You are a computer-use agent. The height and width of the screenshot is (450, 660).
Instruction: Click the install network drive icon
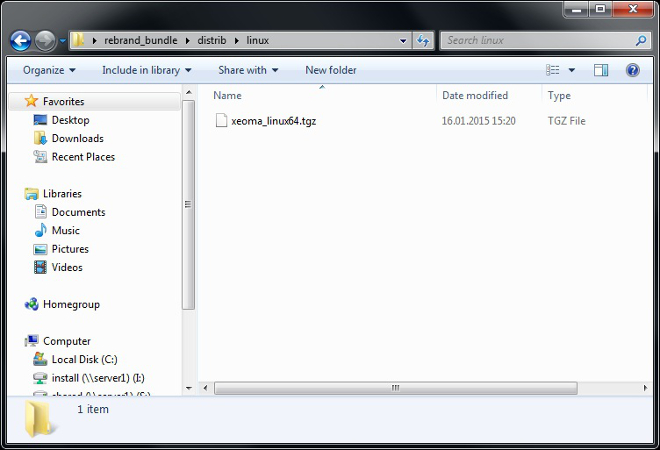coord(40,378)
